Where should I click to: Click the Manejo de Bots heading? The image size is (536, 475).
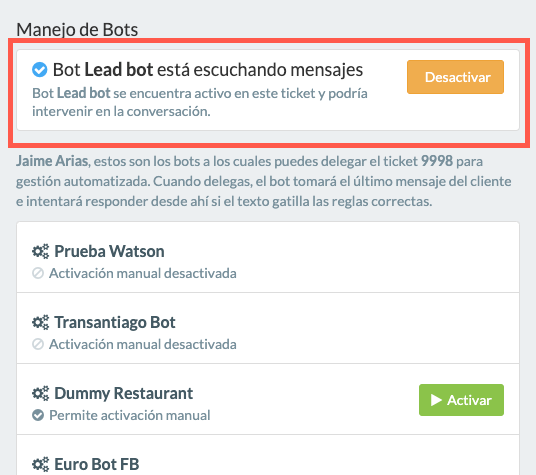77,30
